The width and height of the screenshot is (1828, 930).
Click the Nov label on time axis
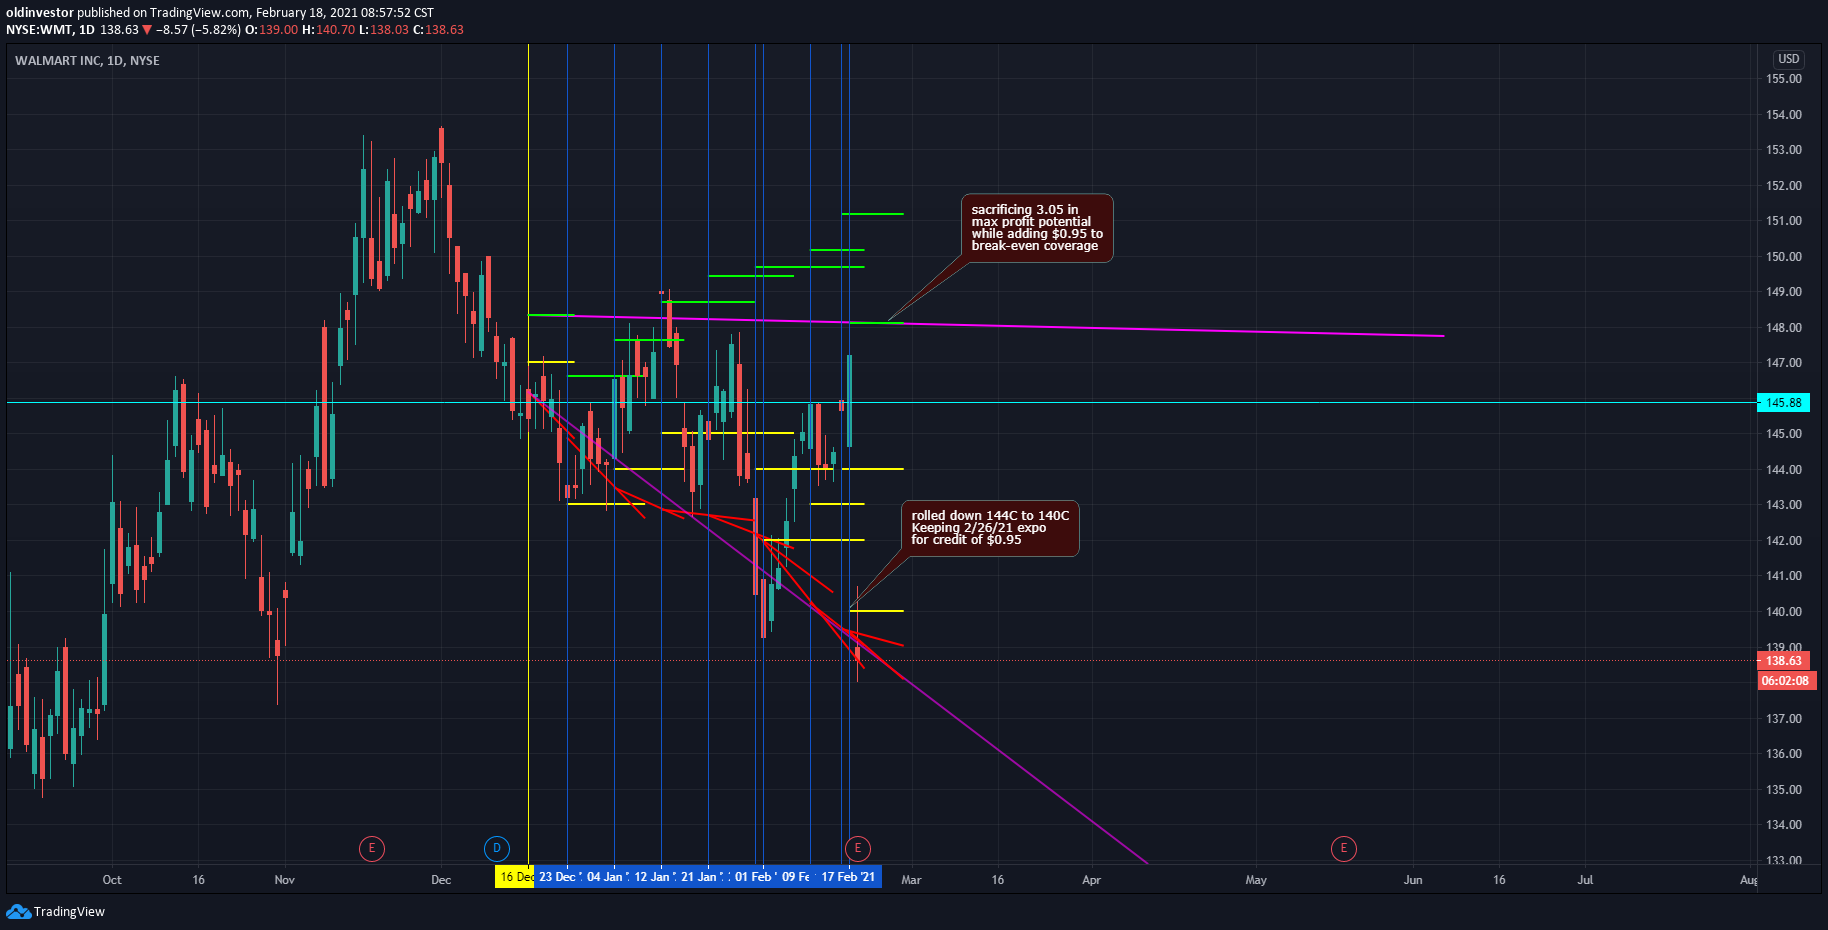[x=285, y=880]
